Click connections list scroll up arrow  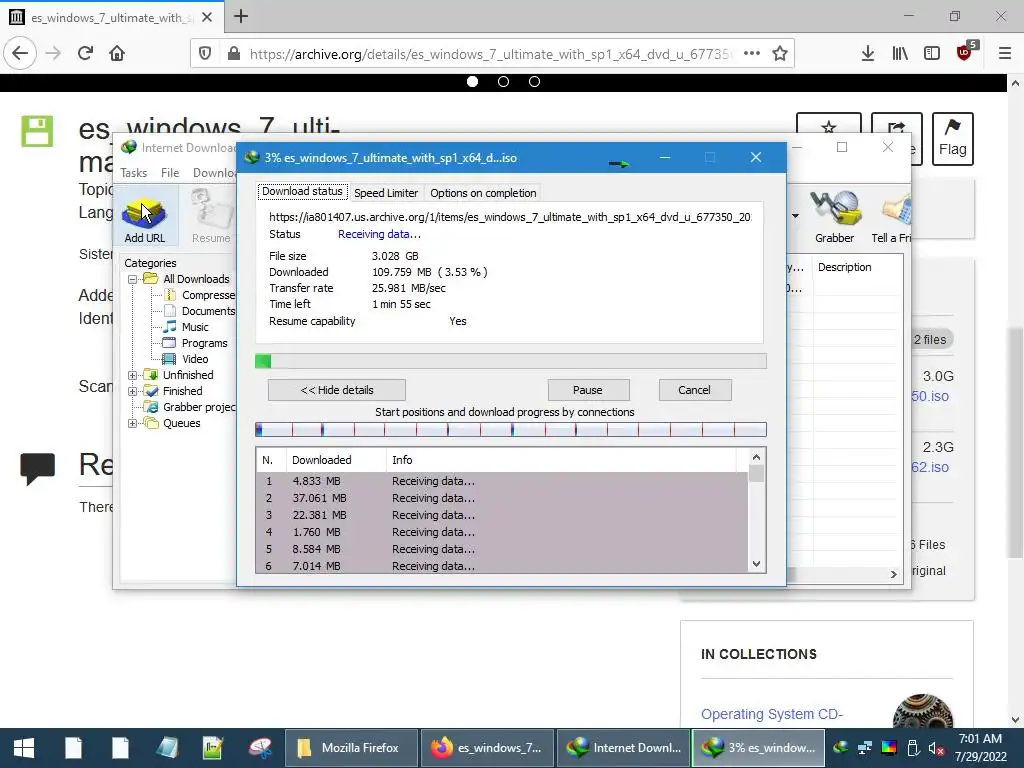coord(756,457)
